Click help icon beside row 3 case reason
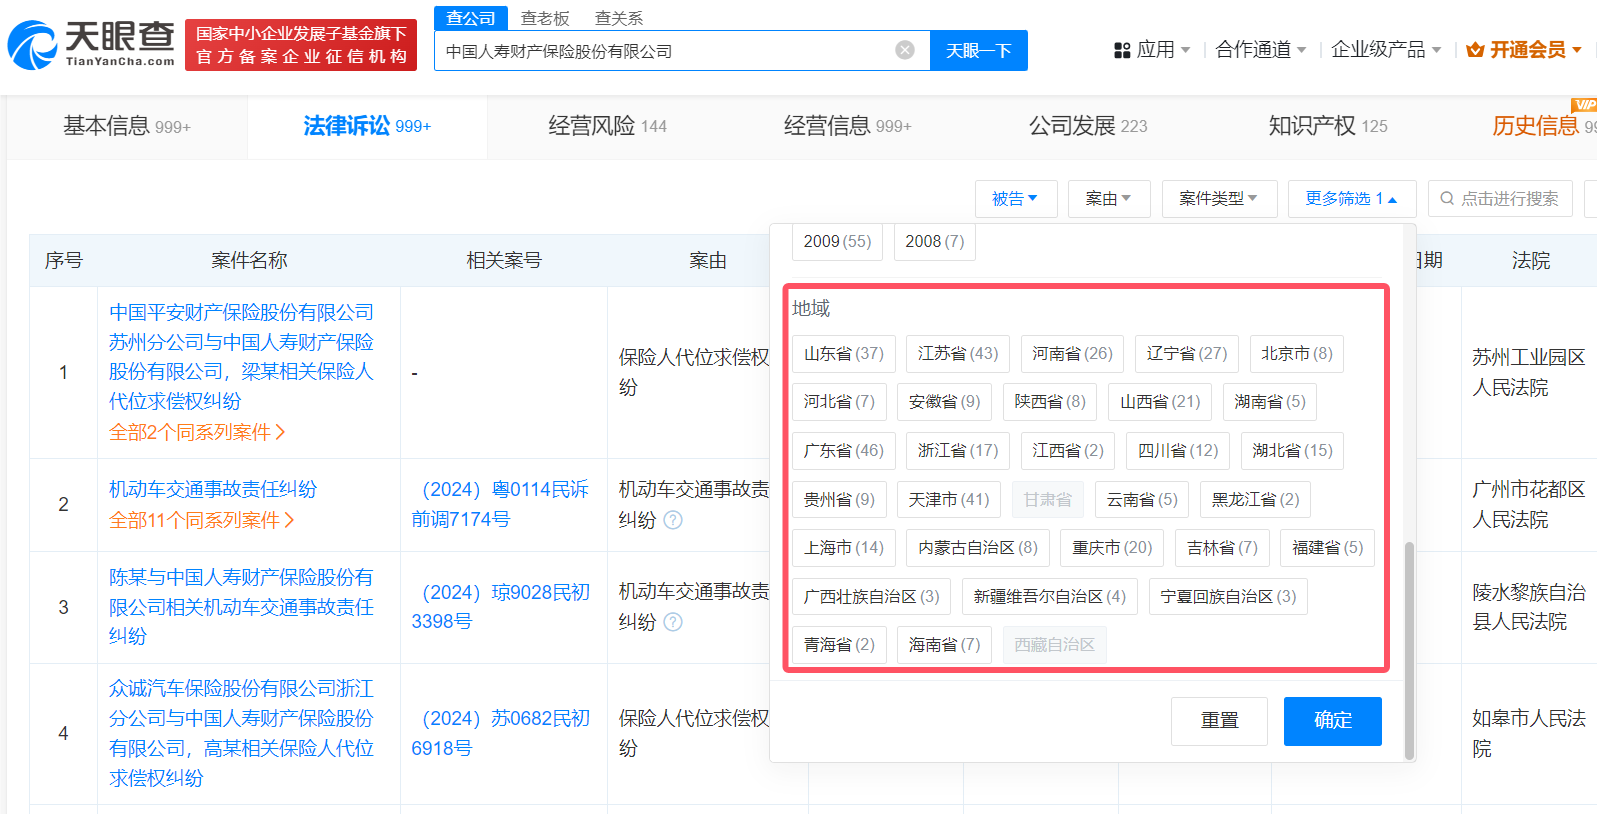 (x=673, y=622)
